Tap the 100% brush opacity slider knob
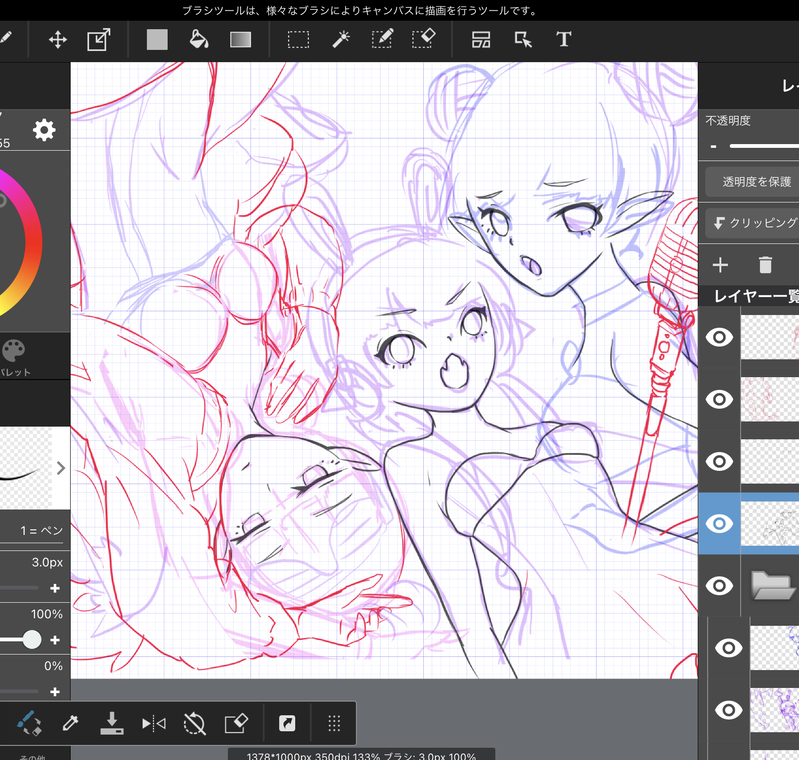The height and width of the screenshot is (760, 799). tap(32, 640)
